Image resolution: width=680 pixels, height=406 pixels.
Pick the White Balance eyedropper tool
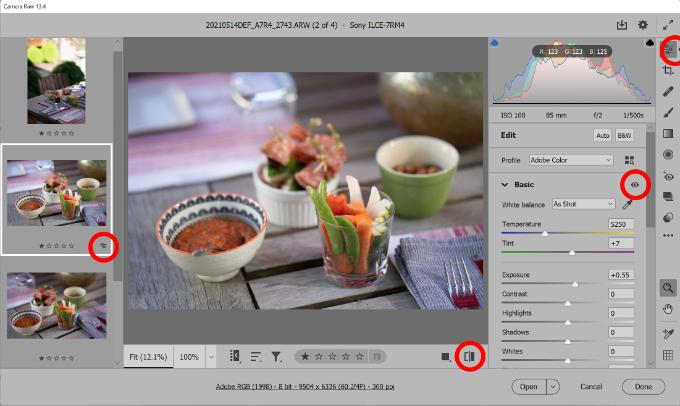627,204
